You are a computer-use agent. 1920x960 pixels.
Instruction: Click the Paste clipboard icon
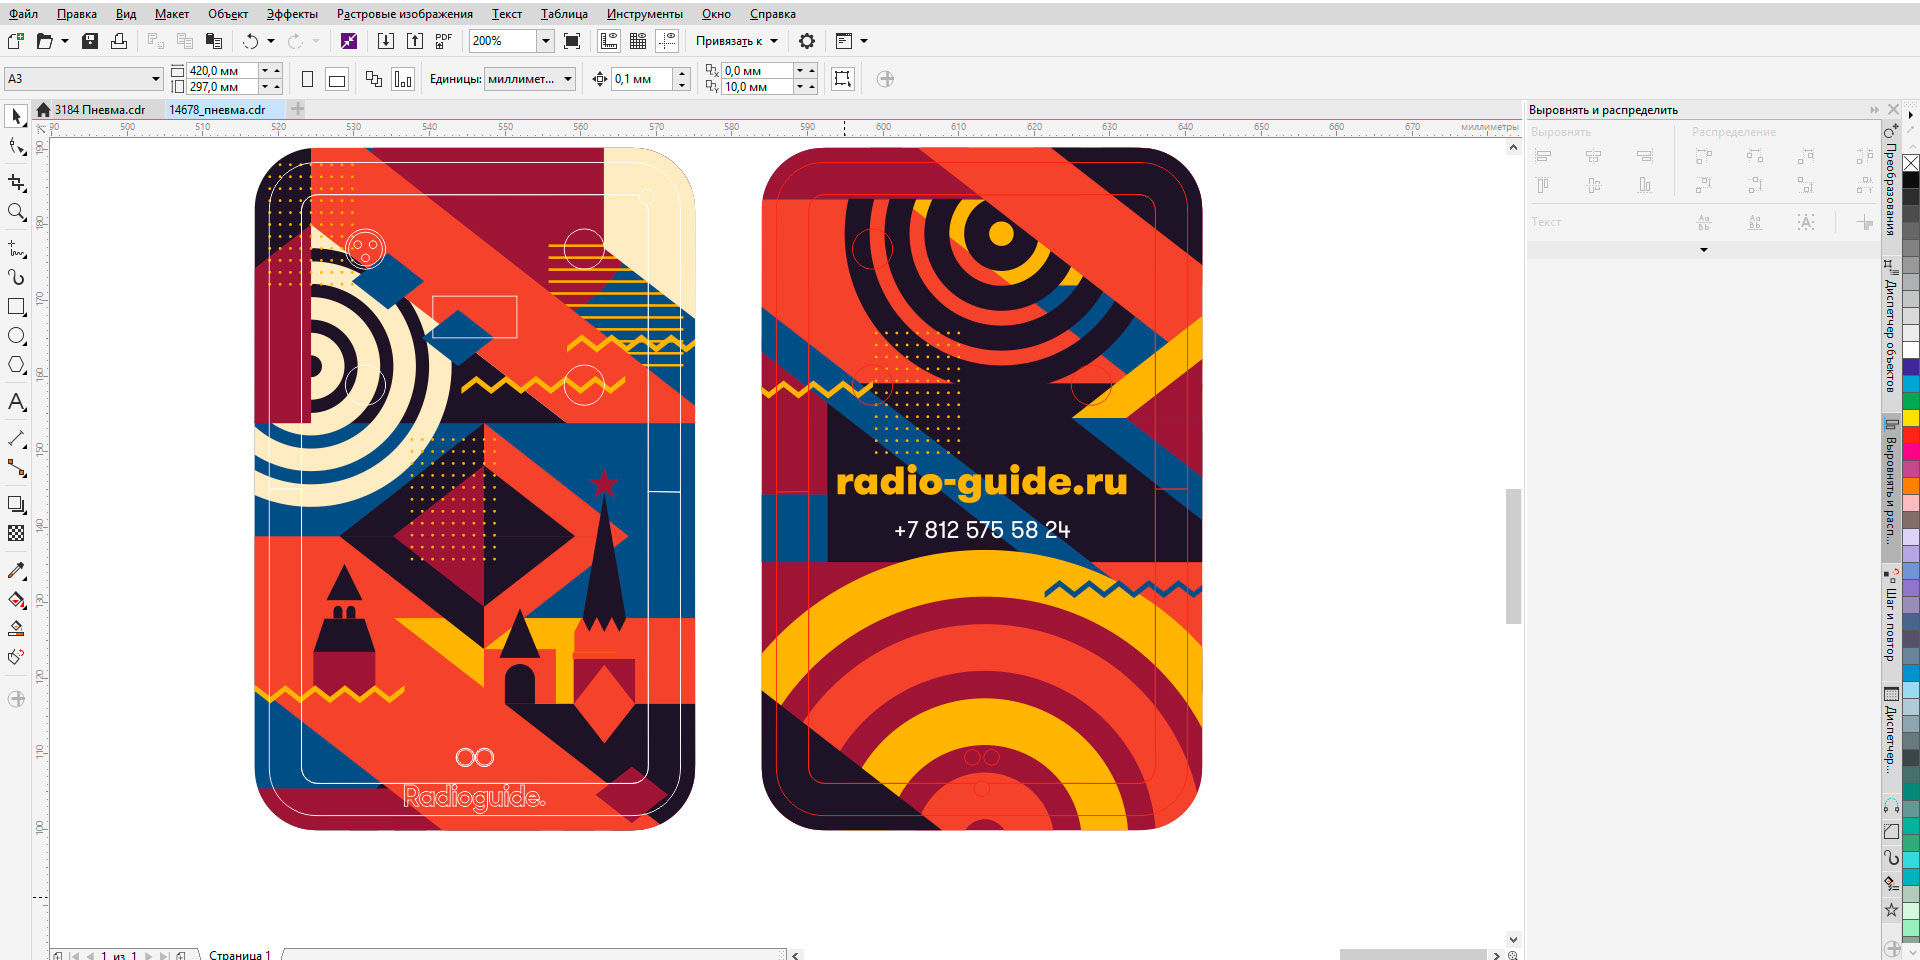213,41
